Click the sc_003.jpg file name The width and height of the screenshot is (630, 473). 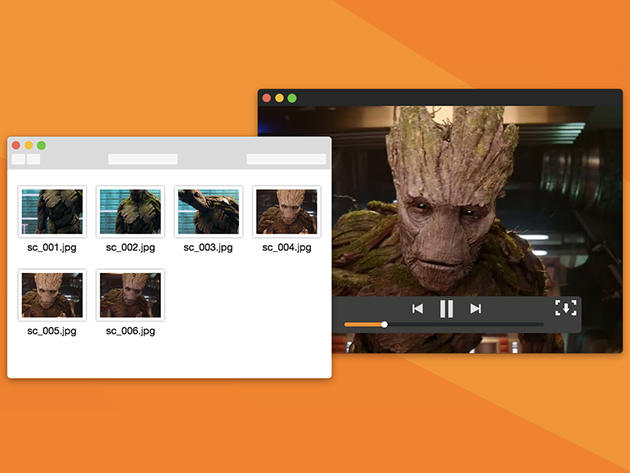click(208, 248)
